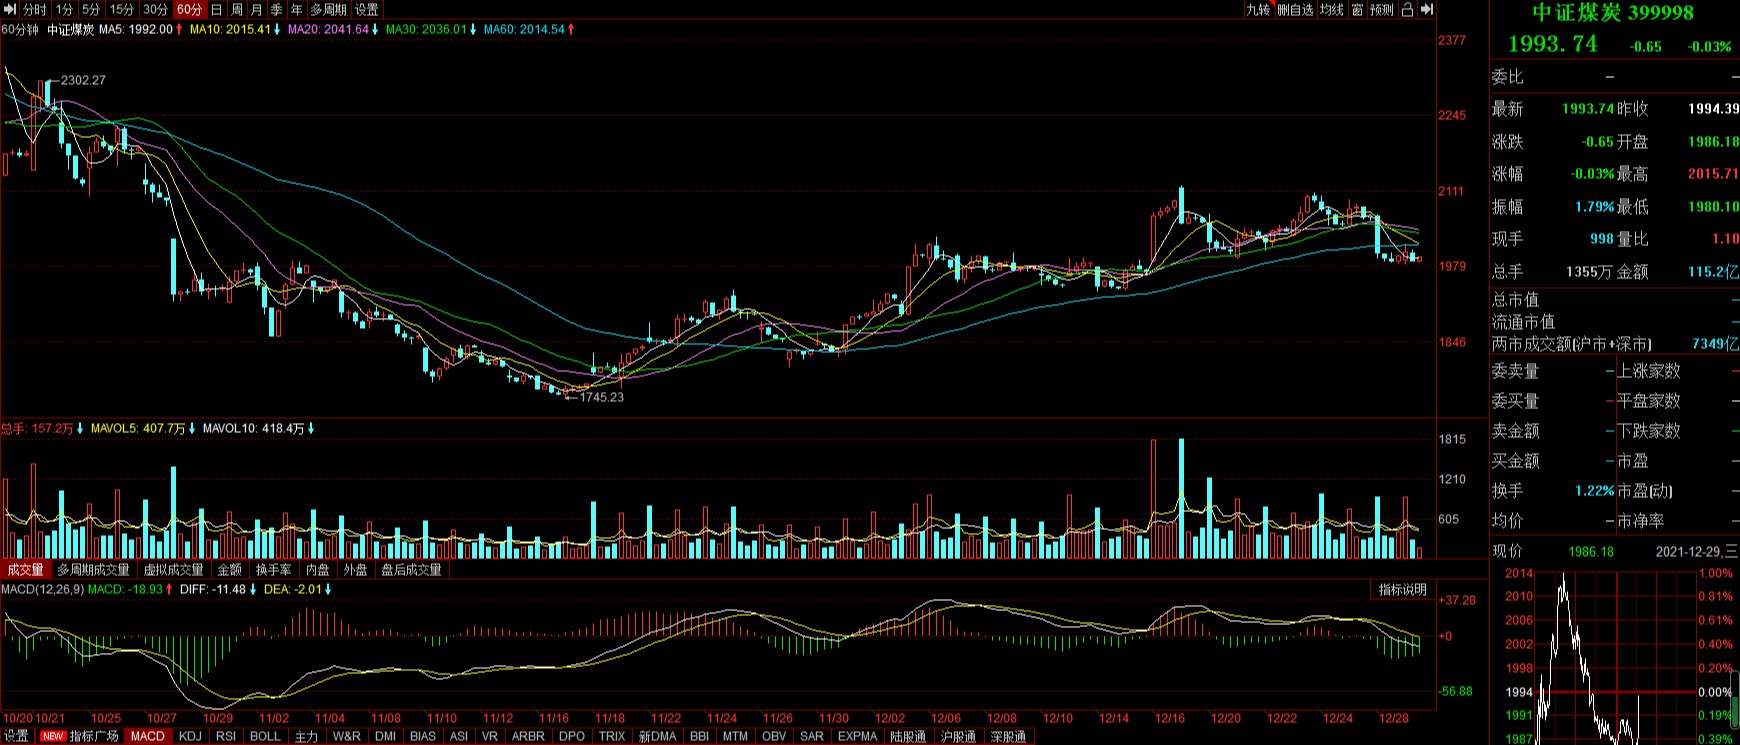
Task: Switch volume panel to 换手率
Action: [x=274, y=570]
